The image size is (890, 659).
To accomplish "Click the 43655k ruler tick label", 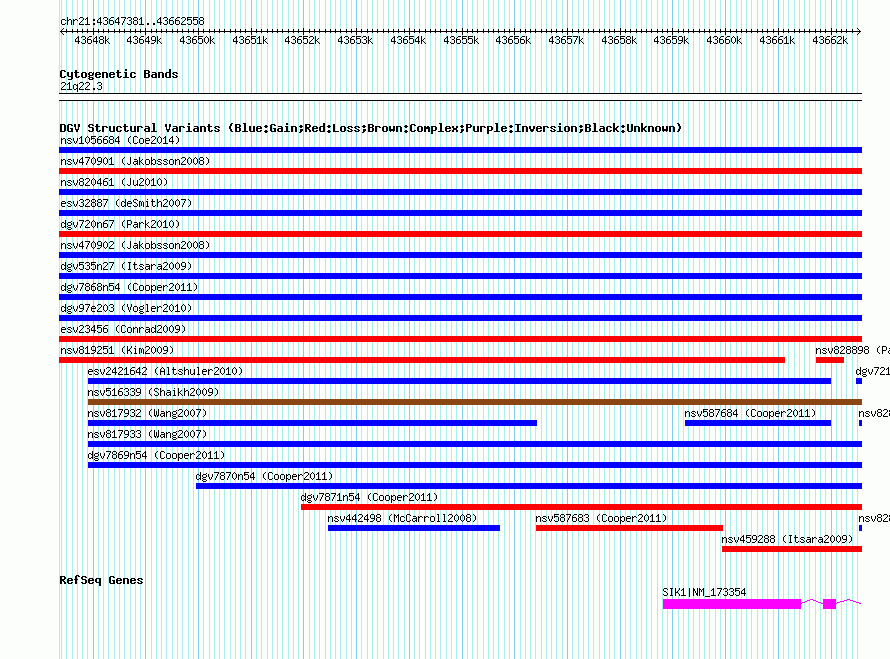I will (x=461, y=40).
